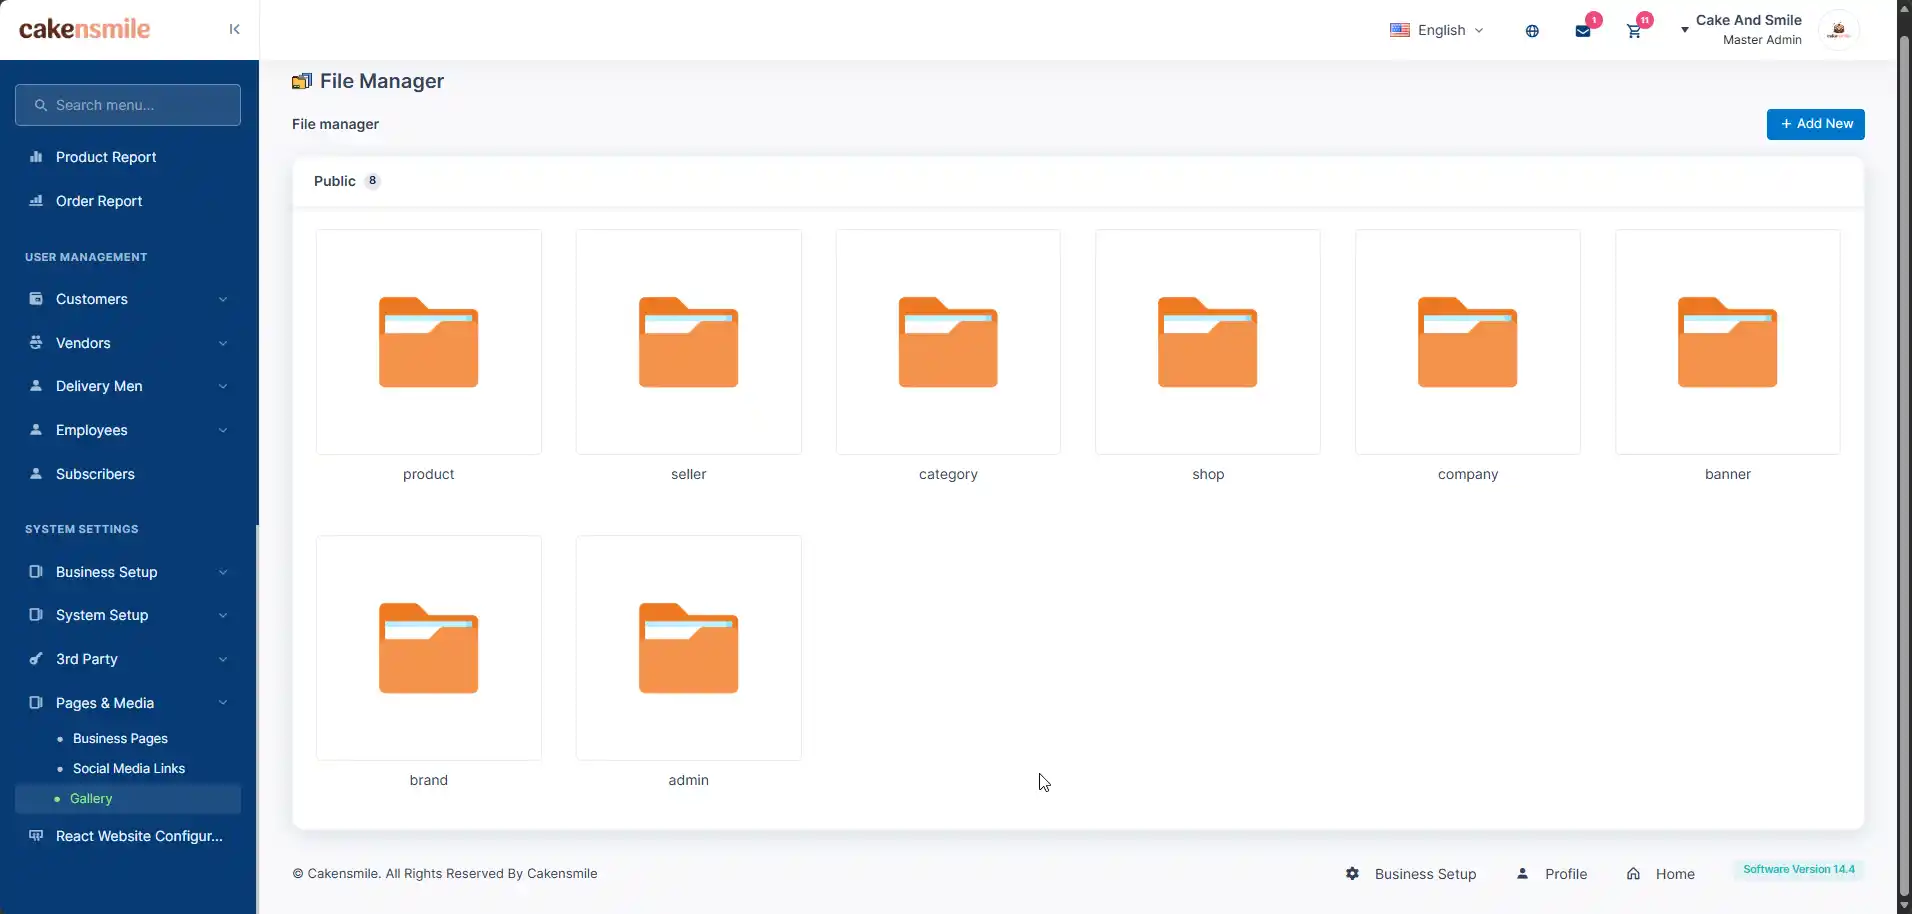Expand the Business Setup sidebar chevron

223,572
